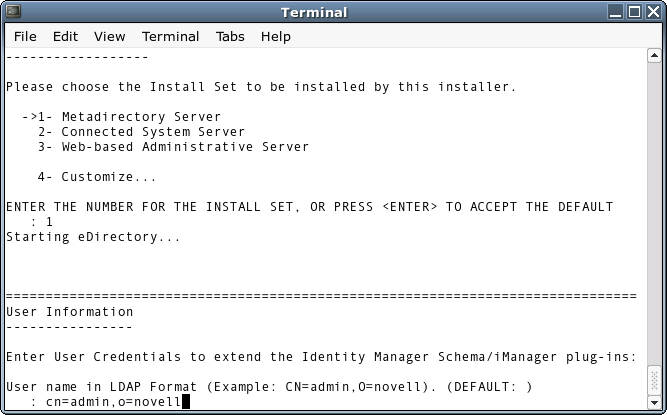Click the 'Metadirectory Server' option line
Viewport: 667px width, 415px height.
click(x=140, y=116)
